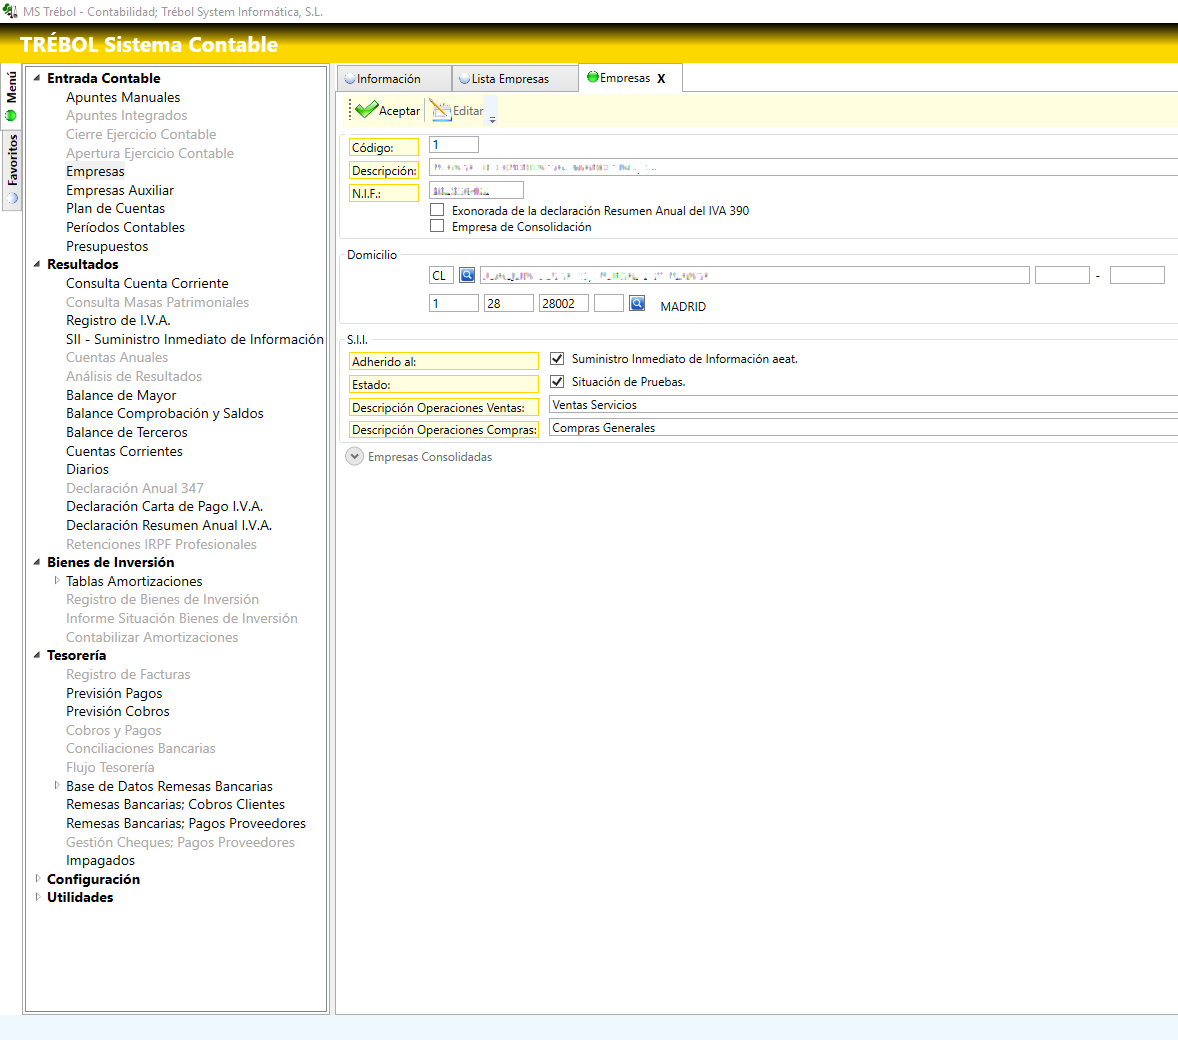Open Balance de Mayor
This screenshot has height=1040, width=1178.
point(121,395)
